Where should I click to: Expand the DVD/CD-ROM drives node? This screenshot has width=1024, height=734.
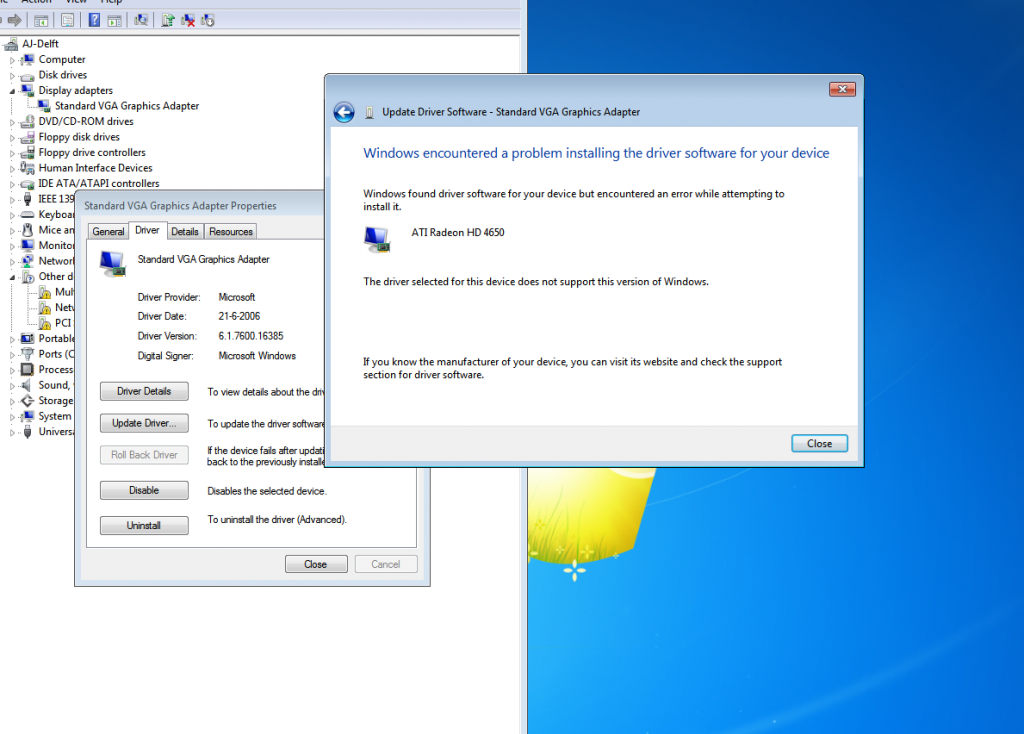[12, 121]
